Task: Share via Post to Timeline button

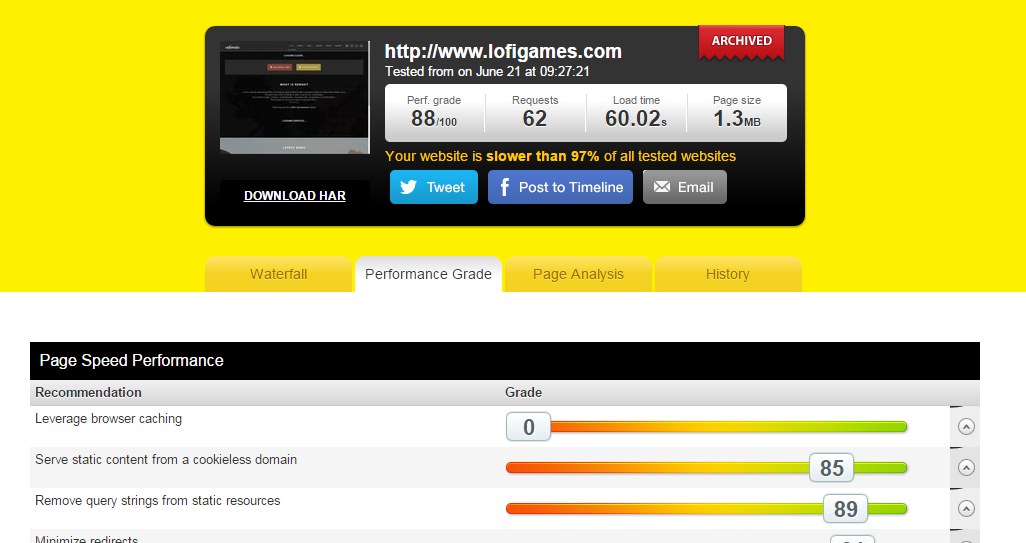Action: point(560,187)
